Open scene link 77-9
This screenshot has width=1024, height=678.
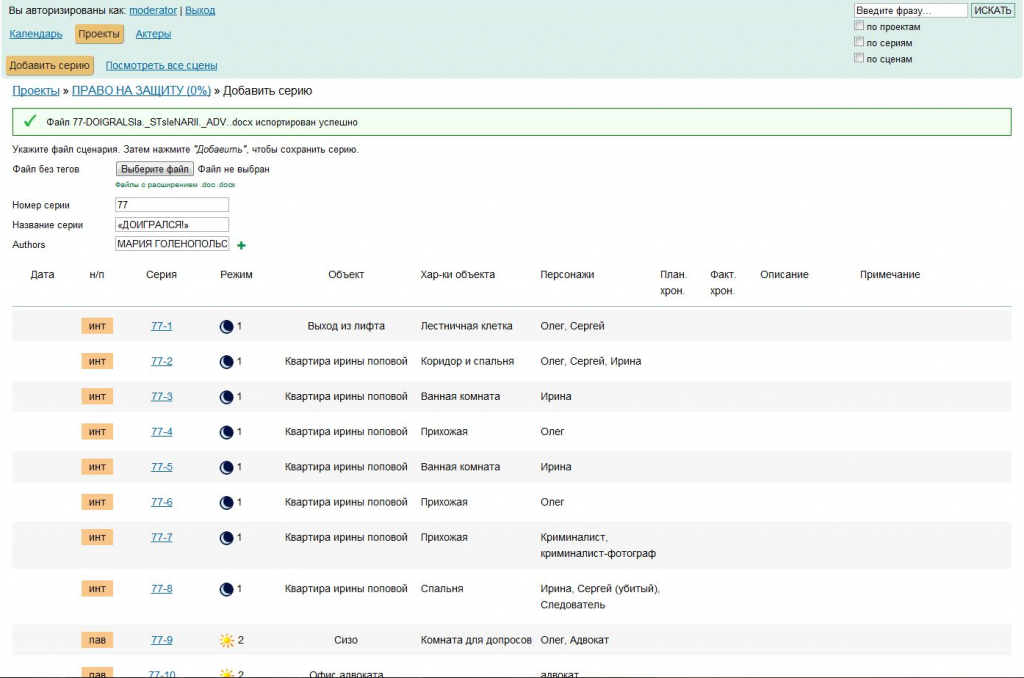[161, 640]
